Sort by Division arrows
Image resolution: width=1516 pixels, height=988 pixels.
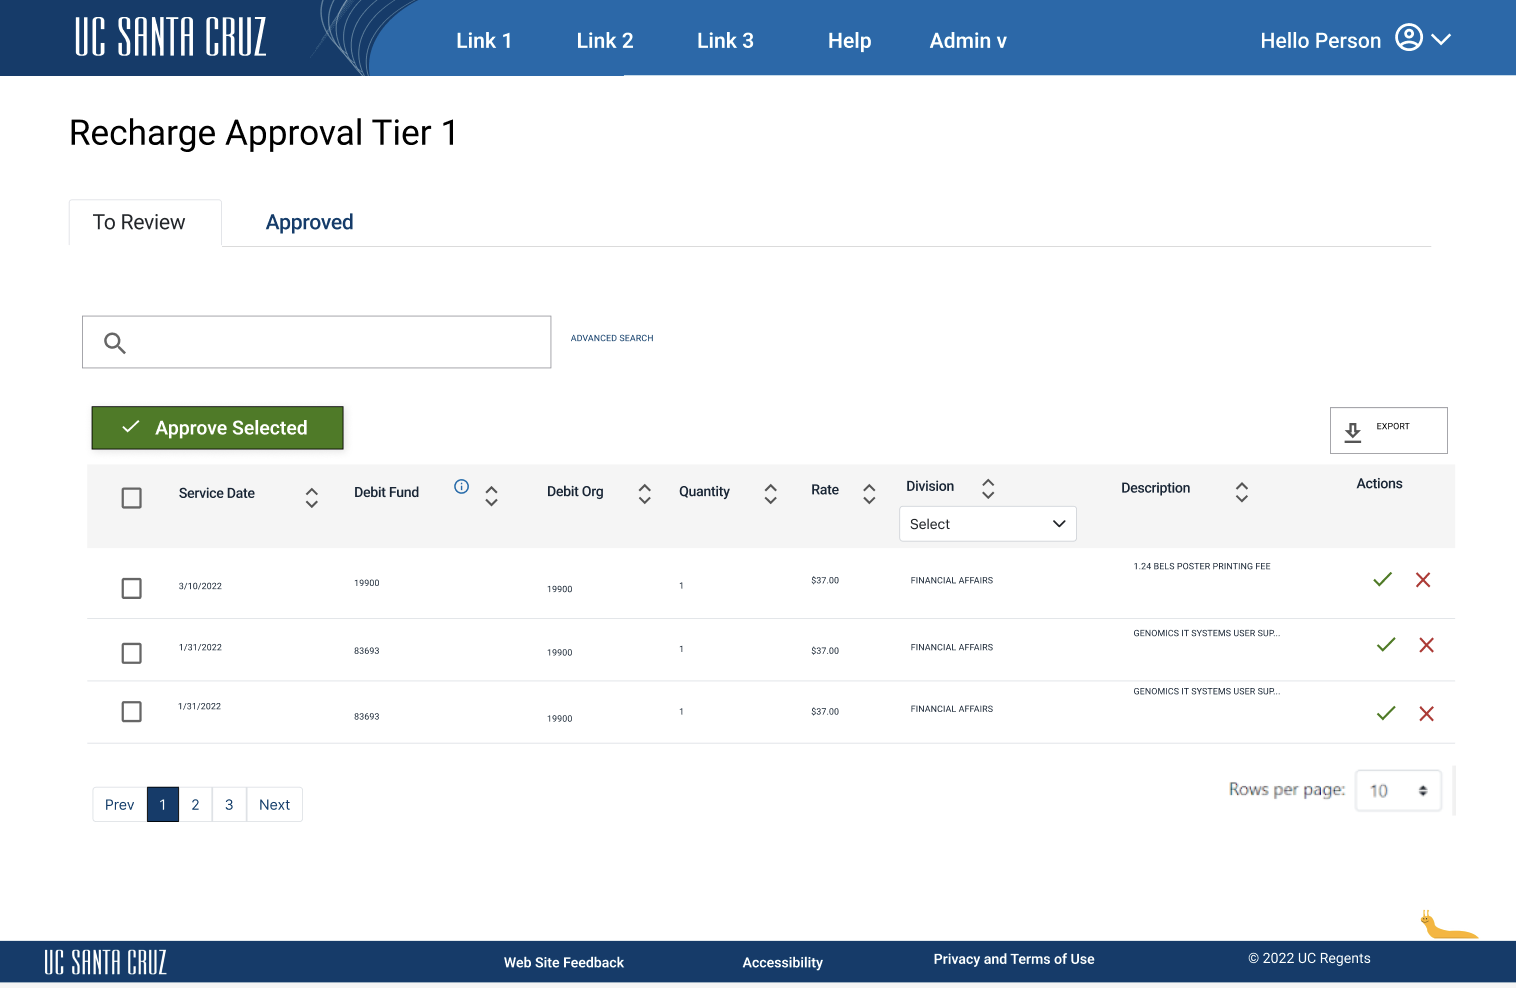coord(988,488)
